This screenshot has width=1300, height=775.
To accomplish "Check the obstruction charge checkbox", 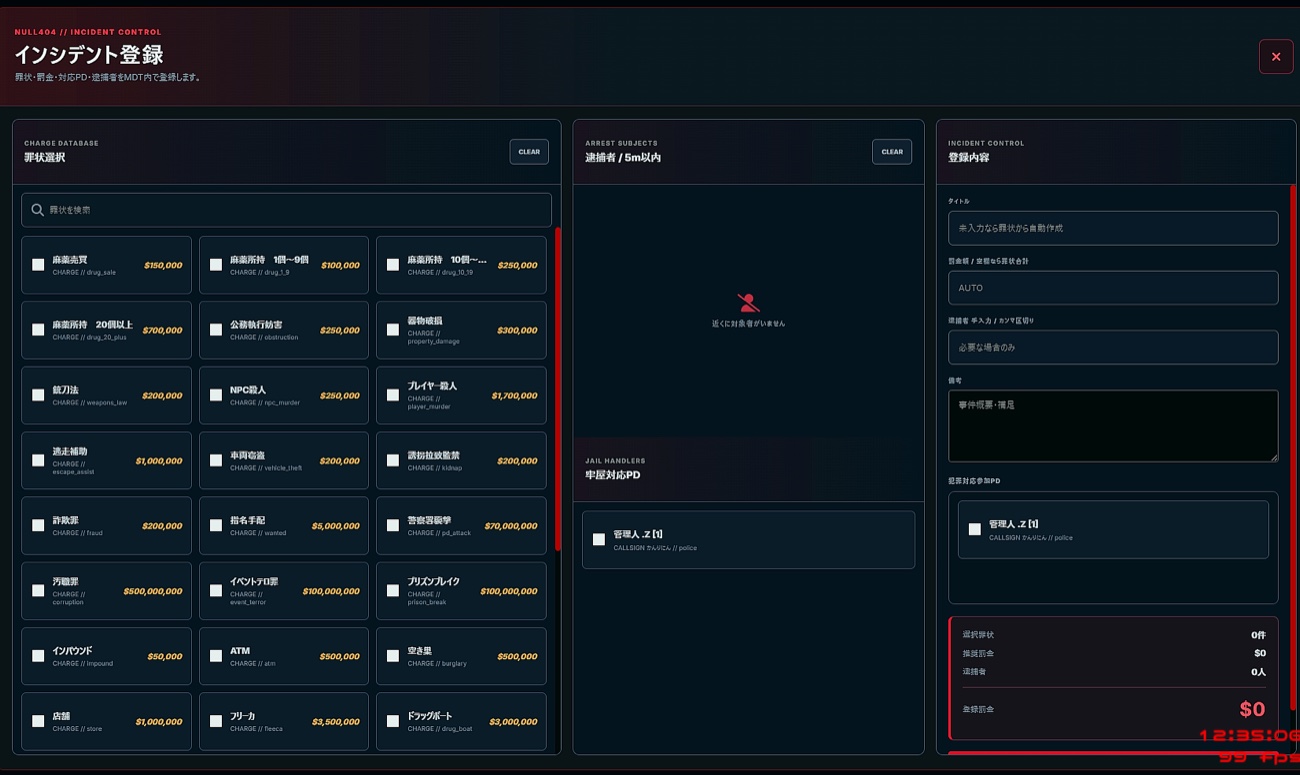I will (216, 330).
